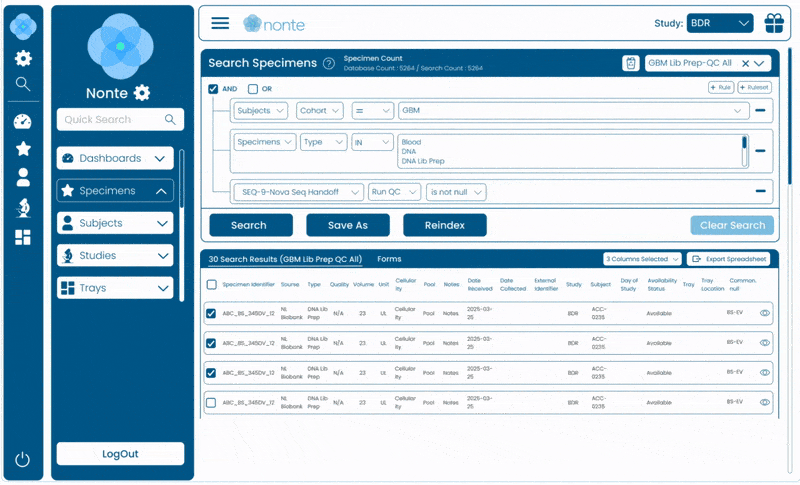Open the 3 Columns Selected dropdown
This screenshot has width=800, height=485.
click(x=642, y=259)
